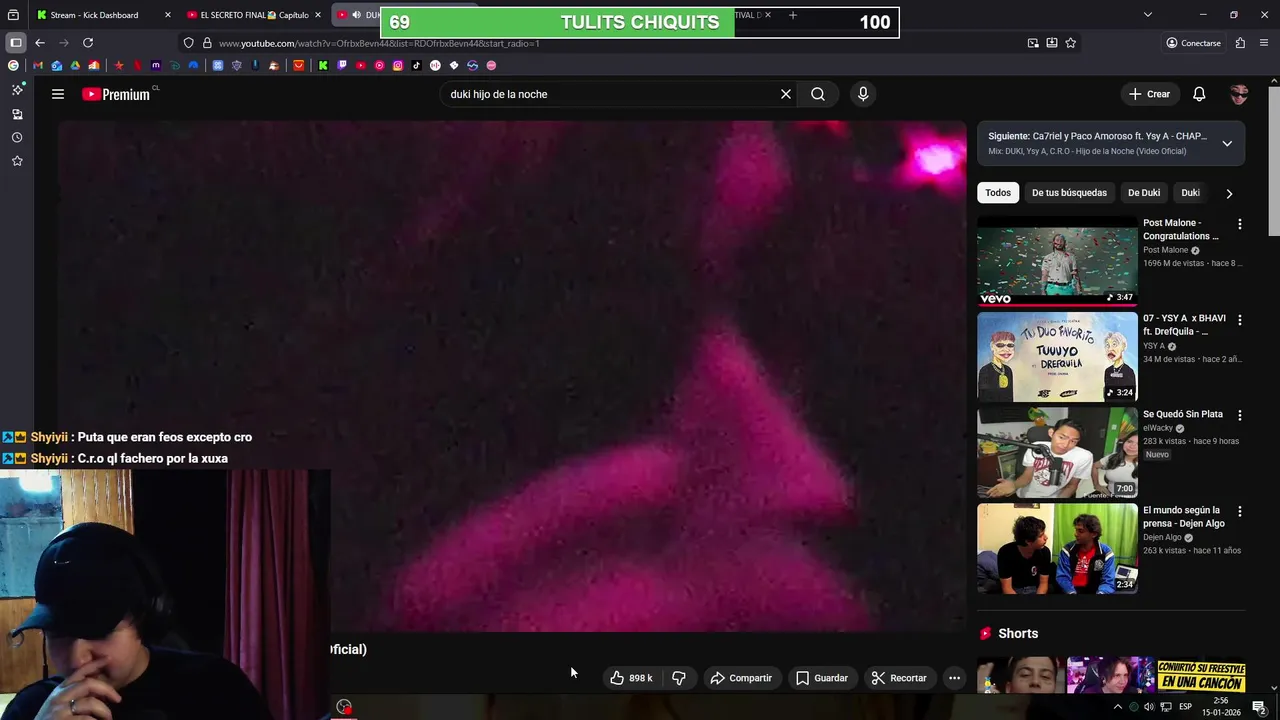This screenshot has width=1280, height=720.
Task: Open the elWacky channel name
Action: [x=1158, y=428]
